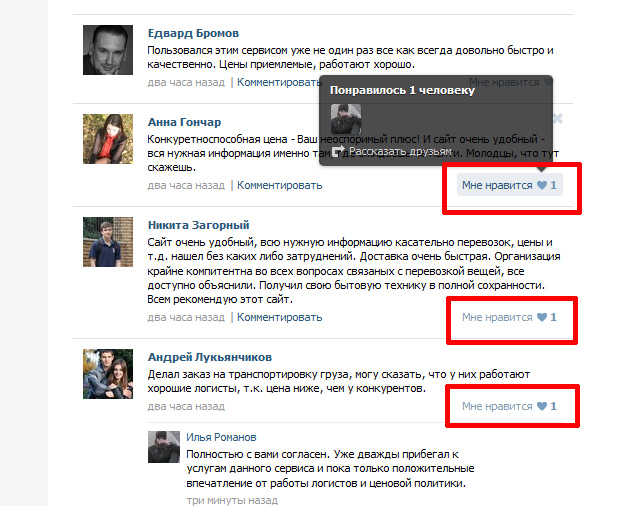Click 'Комментировать' under Анна Гончар's comment
Image resolution: width=628 pixels, height=506 pixels.
tap(280, 185)
